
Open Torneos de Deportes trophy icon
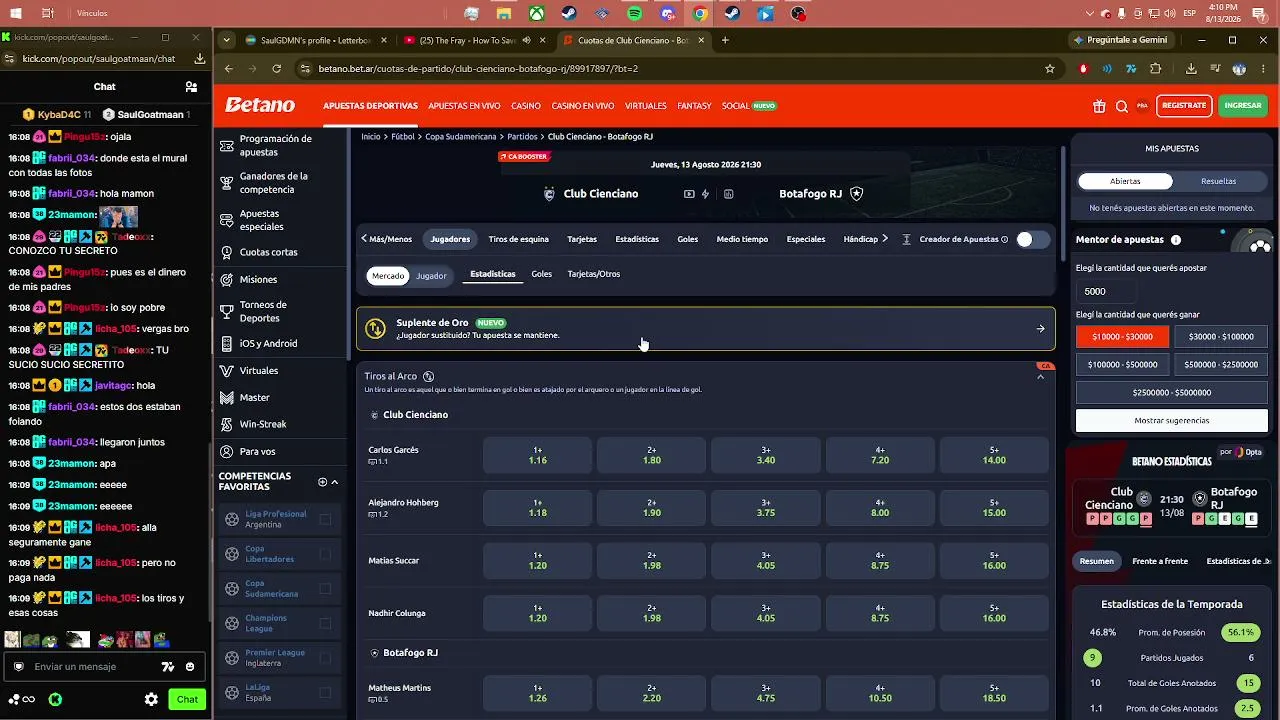(x=227, y=311)
